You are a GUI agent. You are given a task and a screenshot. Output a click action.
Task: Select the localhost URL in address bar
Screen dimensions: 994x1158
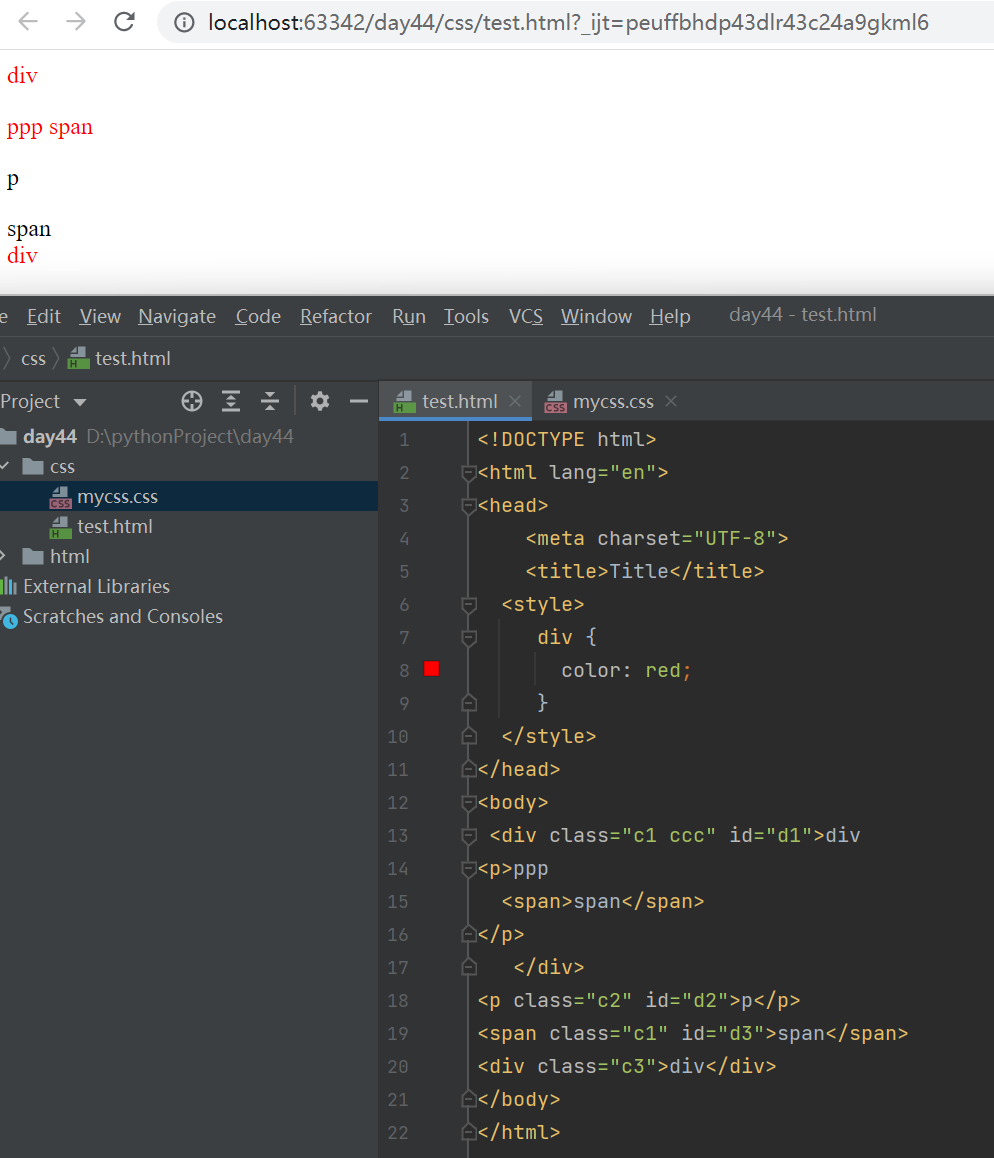click(568, 23)
